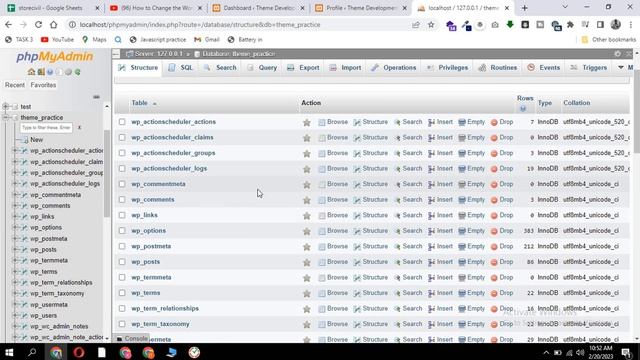Click the reload navigation panel green icon
Image resolution: width=640 pixels, height=360 pixels.
(x=78, y=72)
